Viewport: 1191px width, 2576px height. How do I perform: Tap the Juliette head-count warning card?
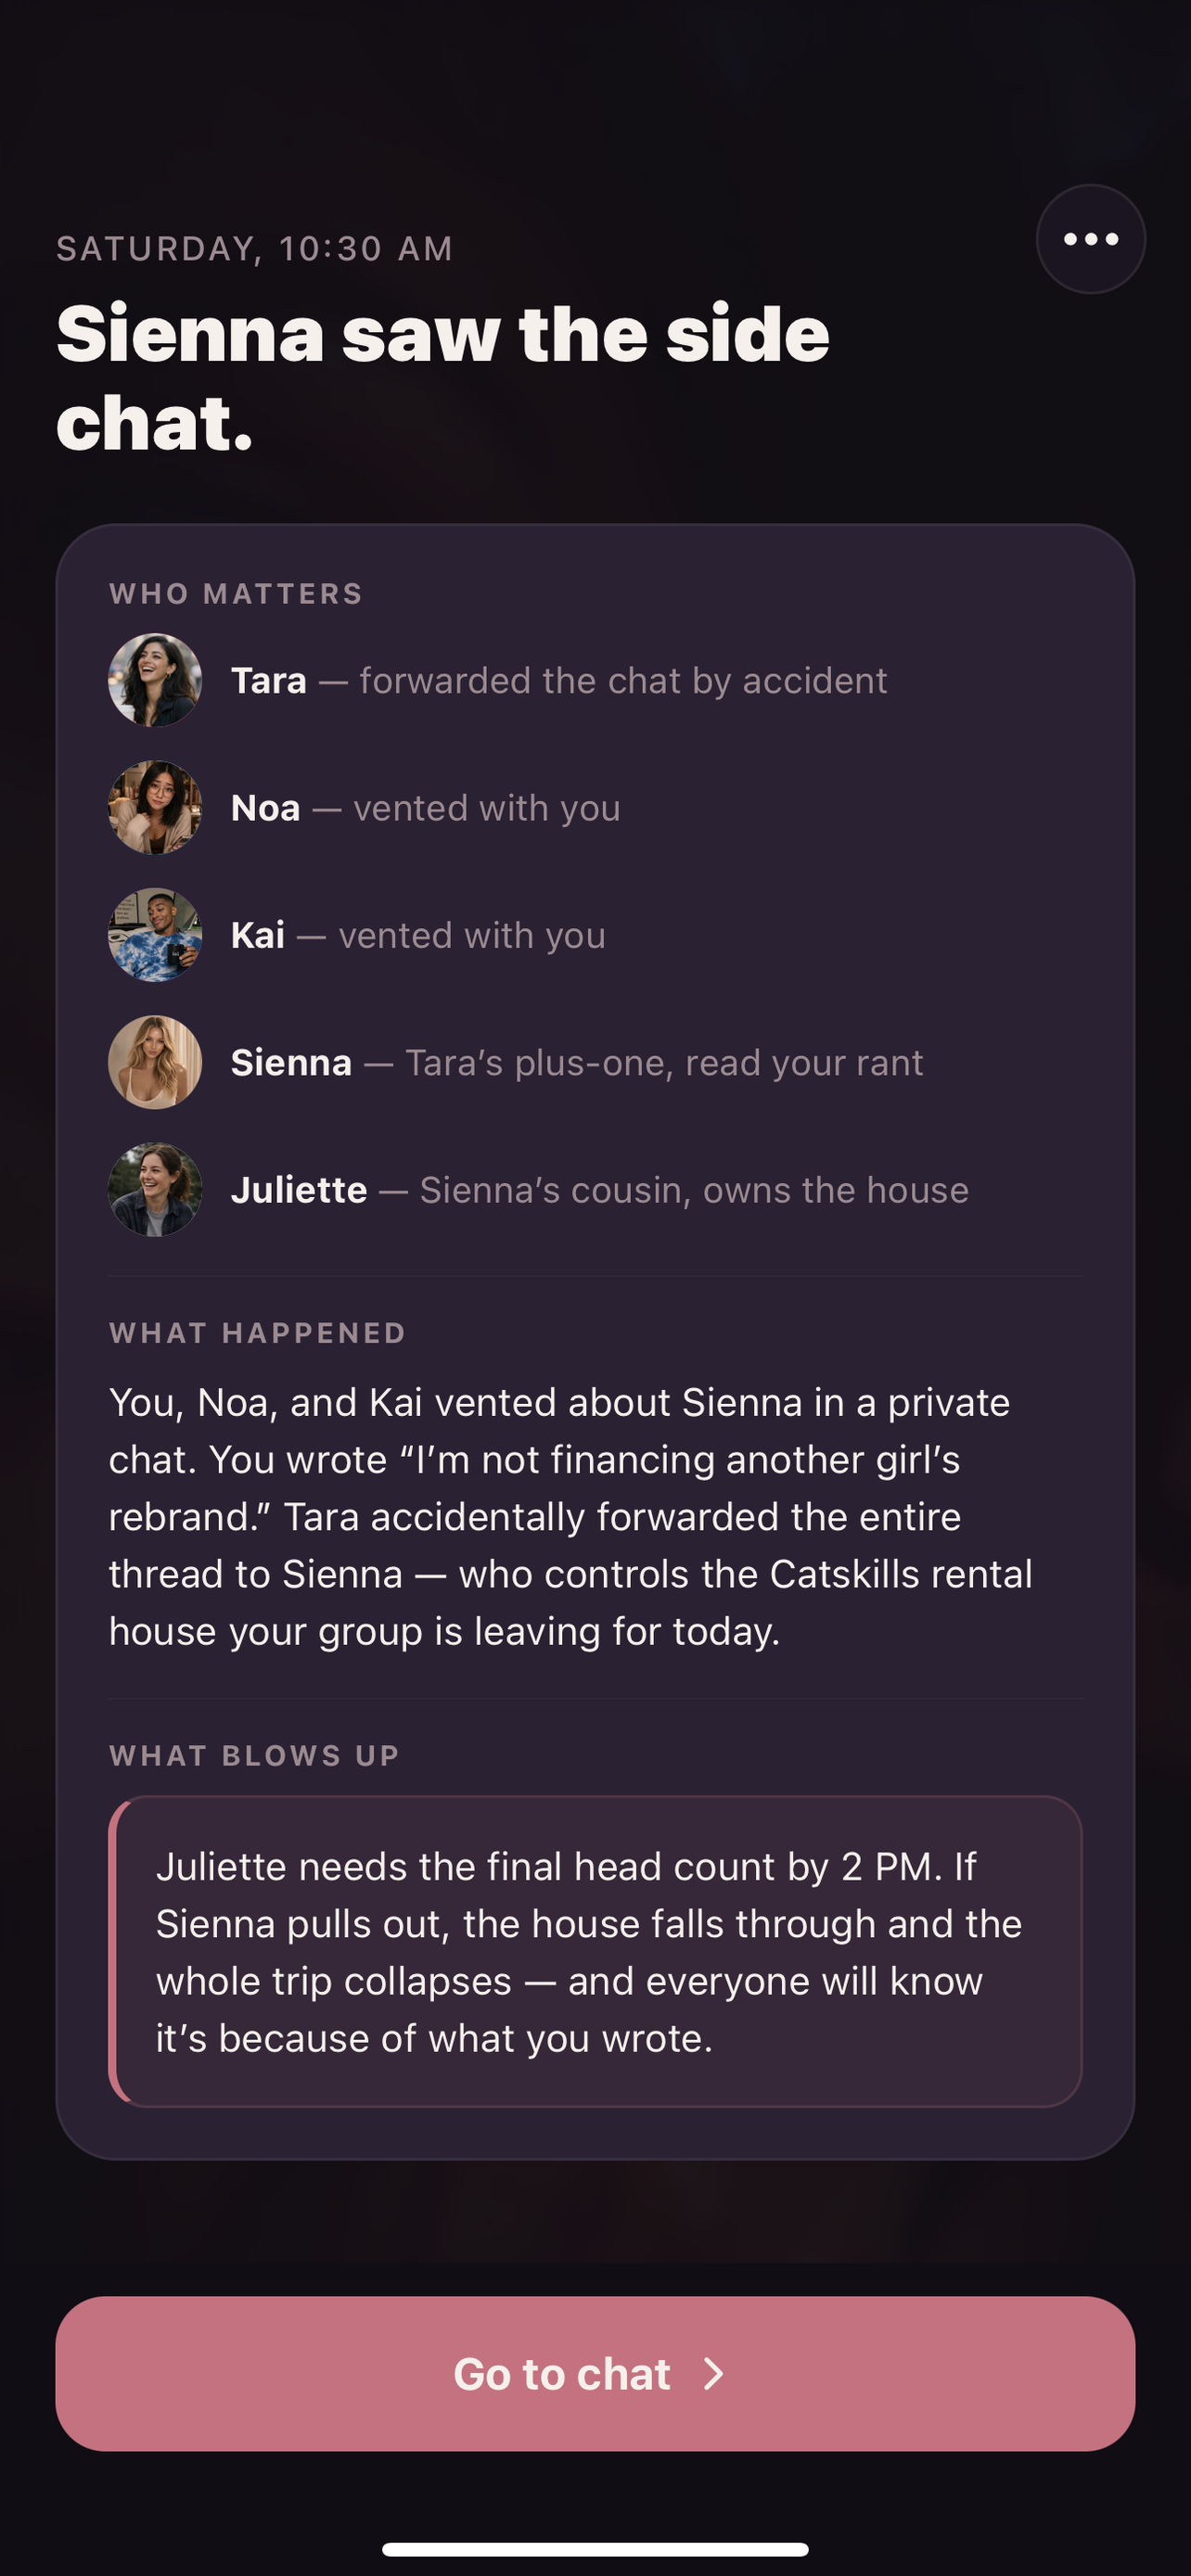595,1951
